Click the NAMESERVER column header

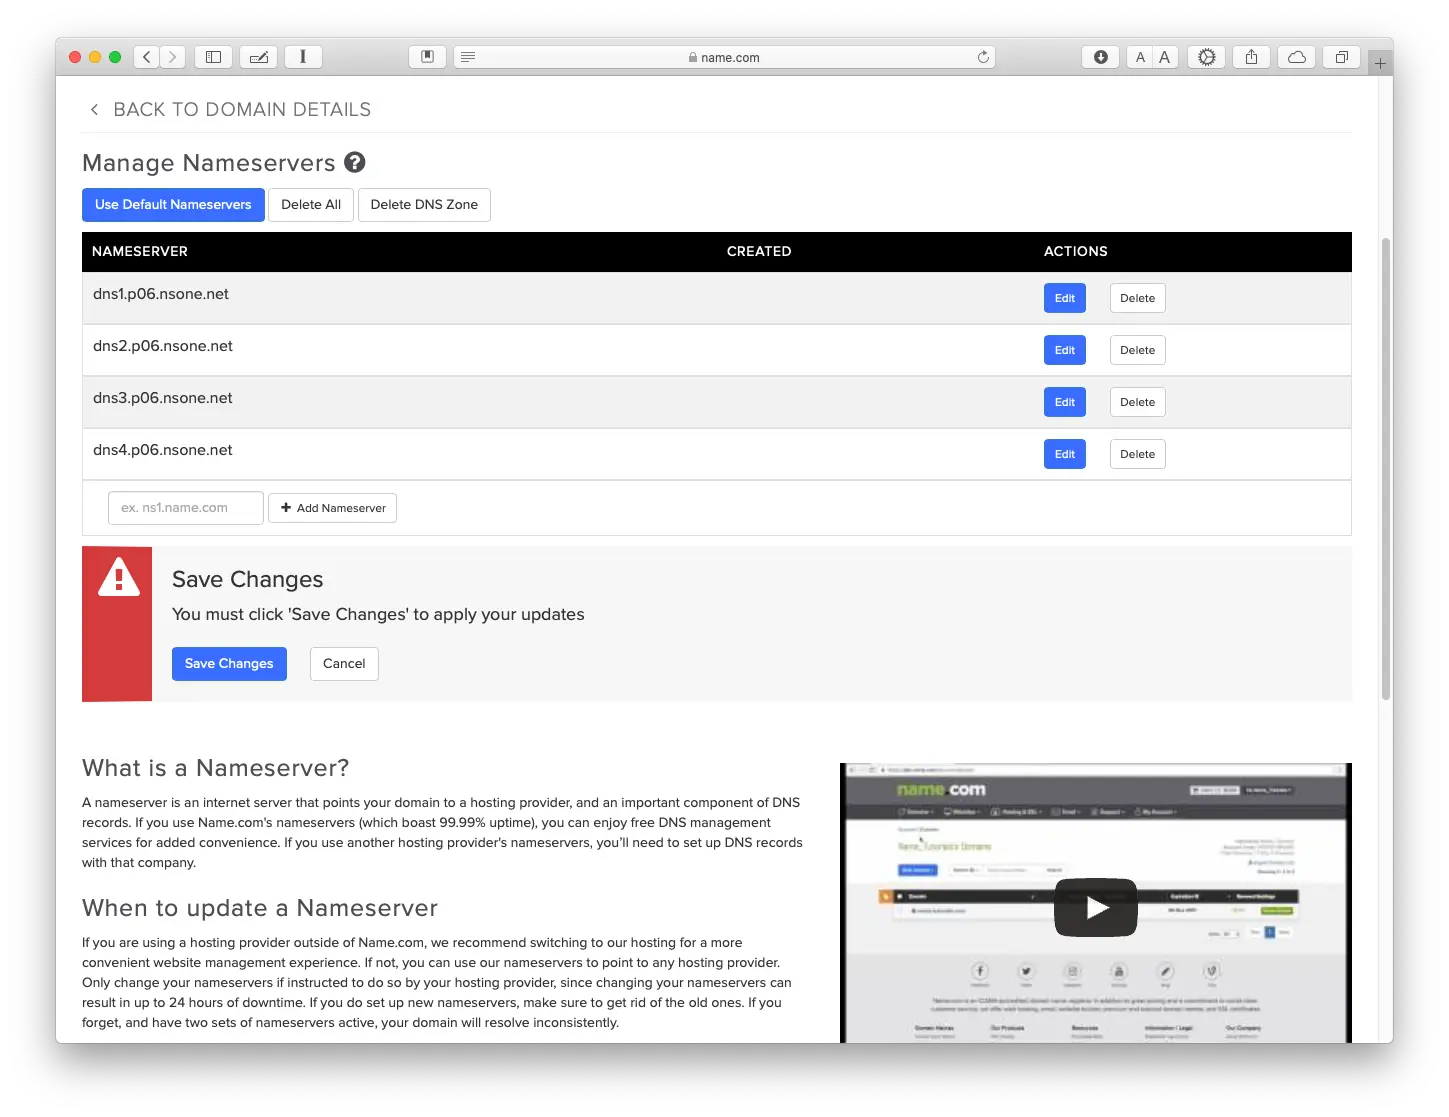click(140, 251)
